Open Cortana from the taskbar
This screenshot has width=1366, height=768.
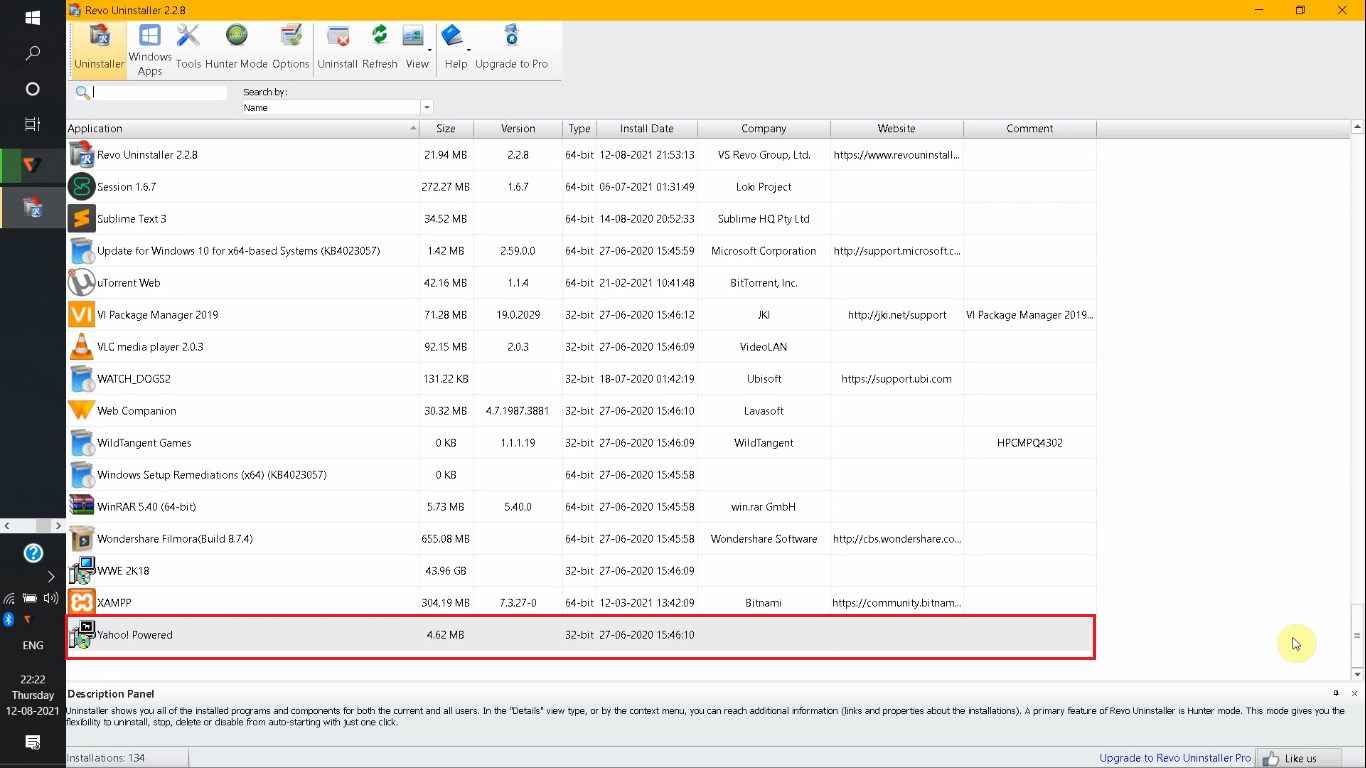point(32,89)
